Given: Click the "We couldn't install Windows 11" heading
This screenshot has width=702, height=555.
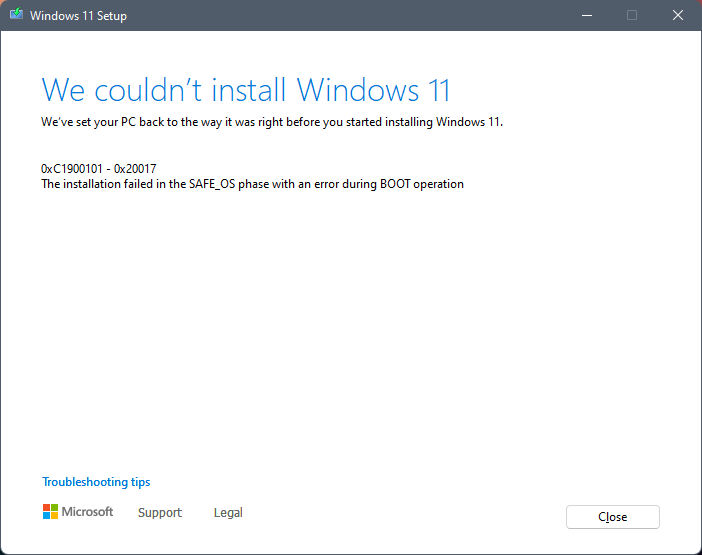Looking at the screenshot, I should tap(246, 90).
